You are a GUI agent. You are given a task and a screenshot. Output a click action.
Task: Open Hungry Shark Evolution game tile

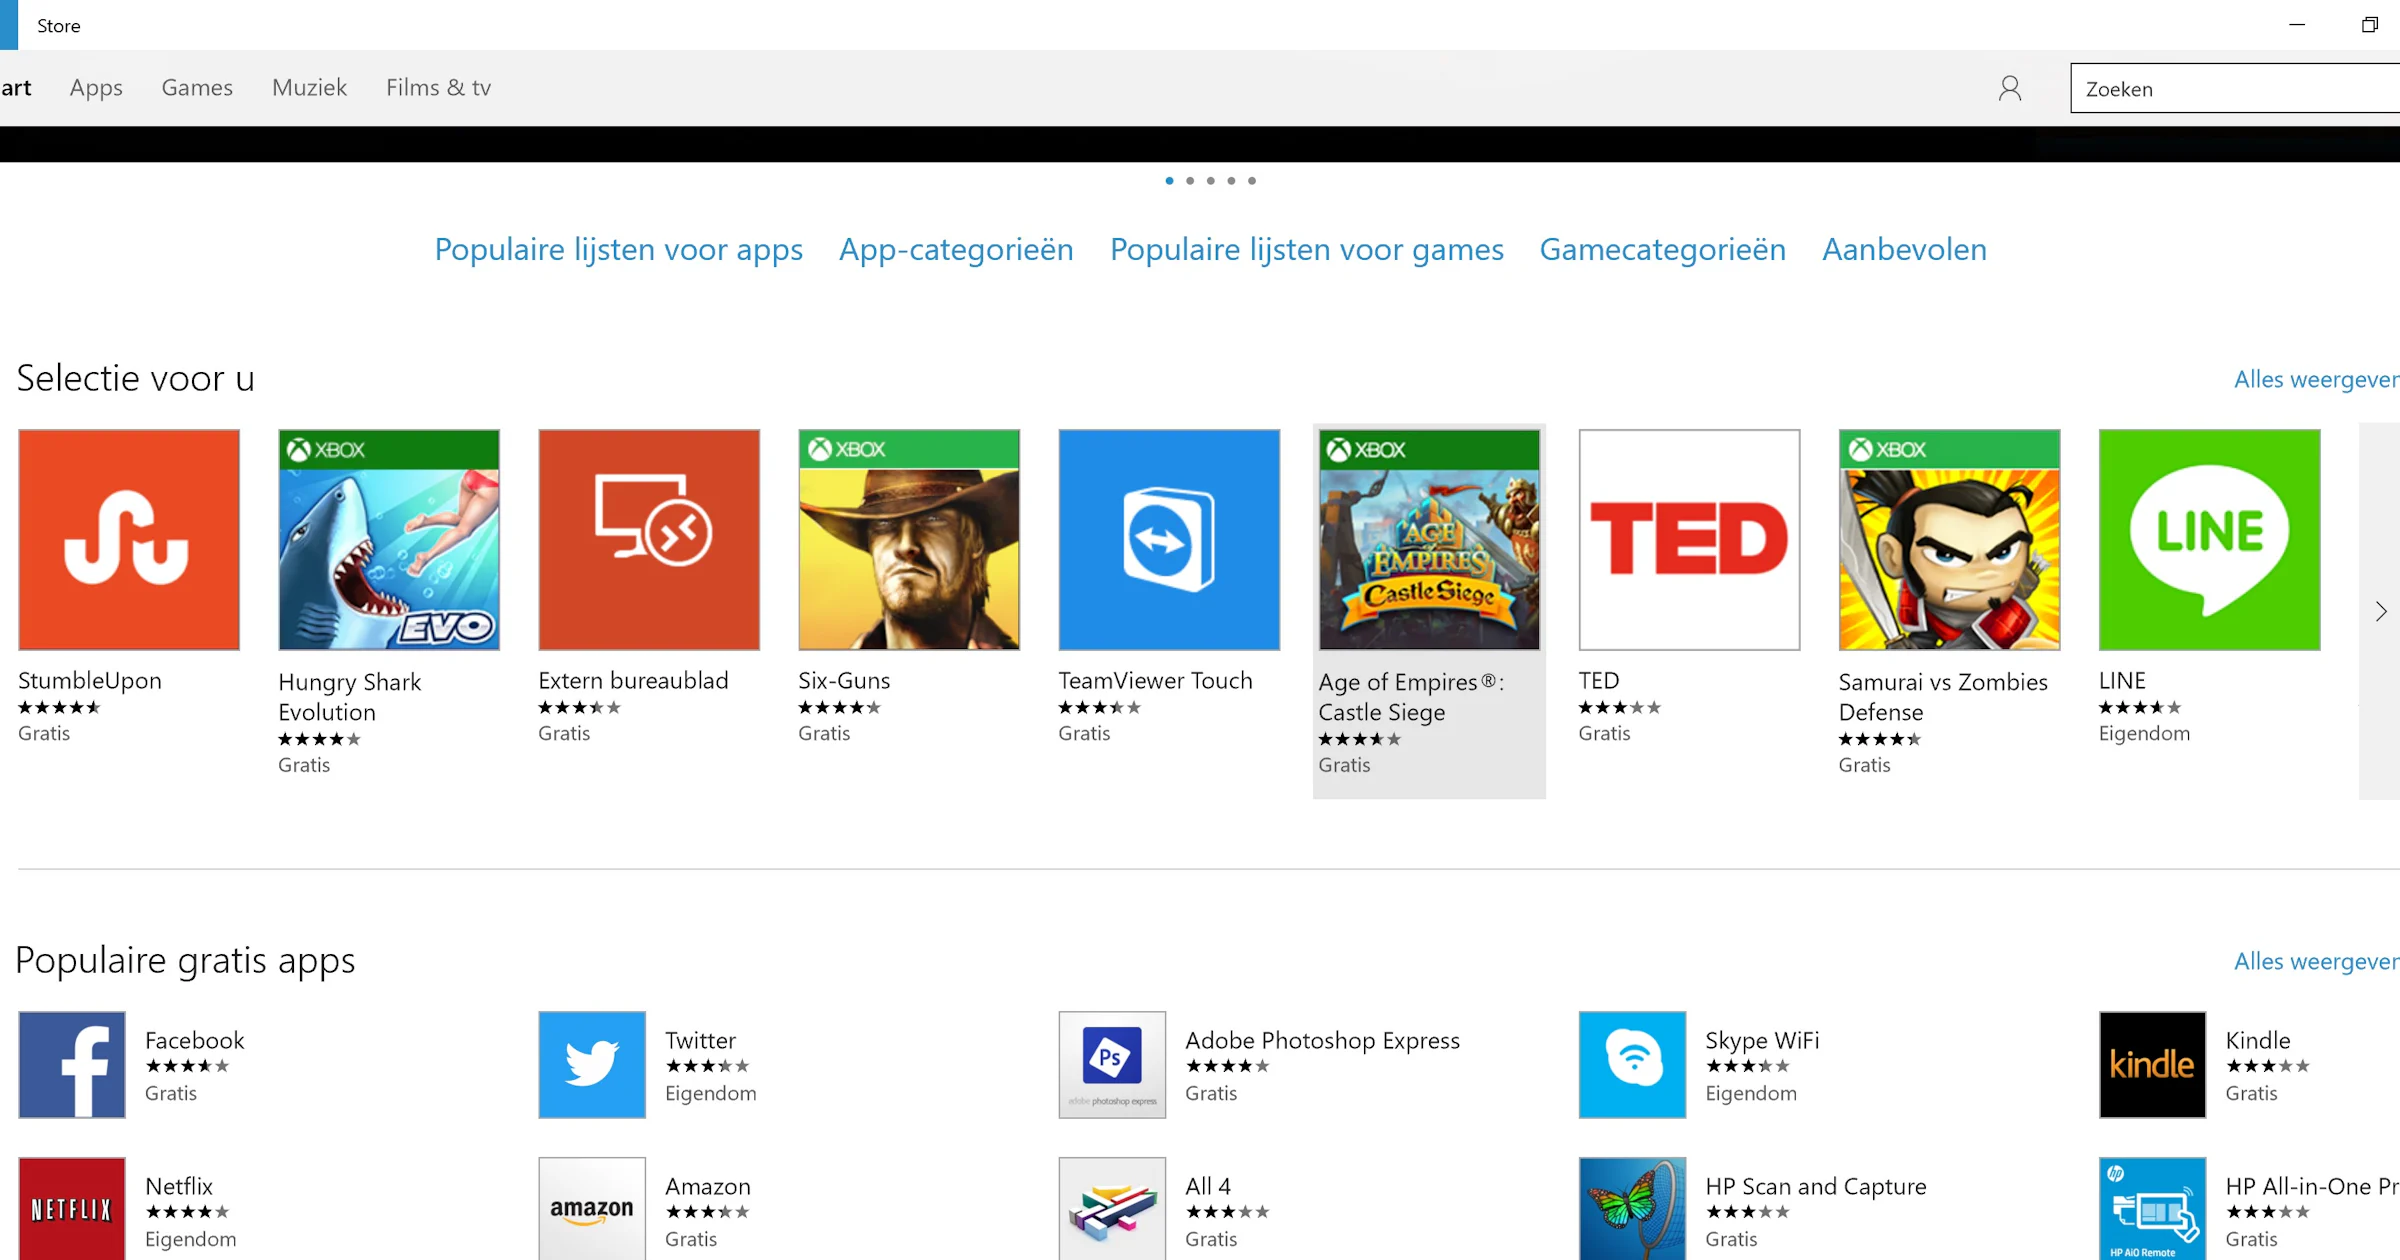click(x=389, y=540)
